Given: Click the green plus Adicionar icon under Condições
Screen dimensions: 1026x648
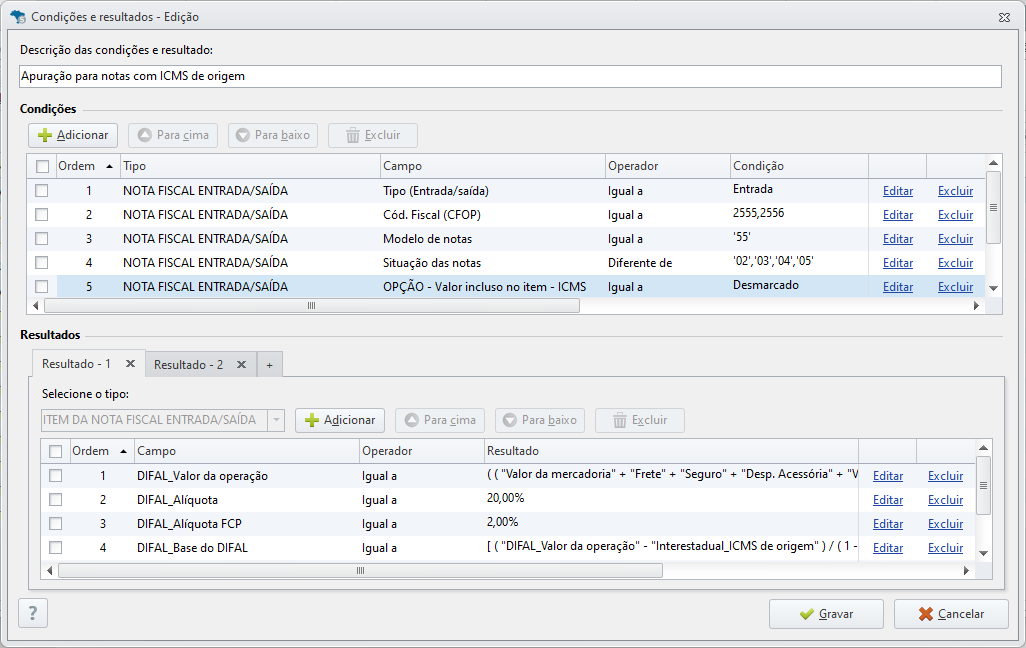Looking at the screenshot, I should (45, 135).
